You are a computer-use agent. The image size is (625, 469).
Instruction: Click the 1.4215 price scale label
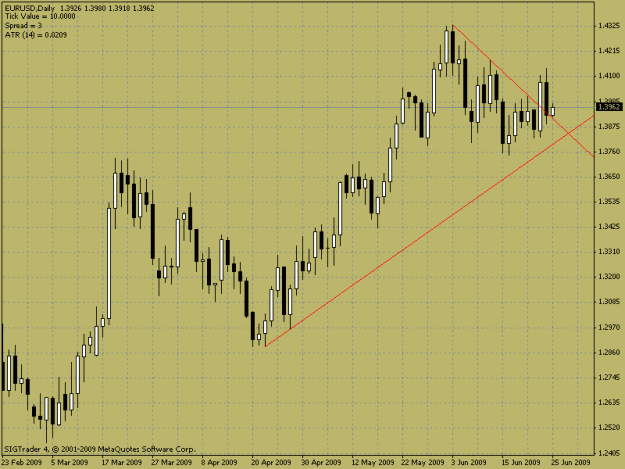point(609,51)
